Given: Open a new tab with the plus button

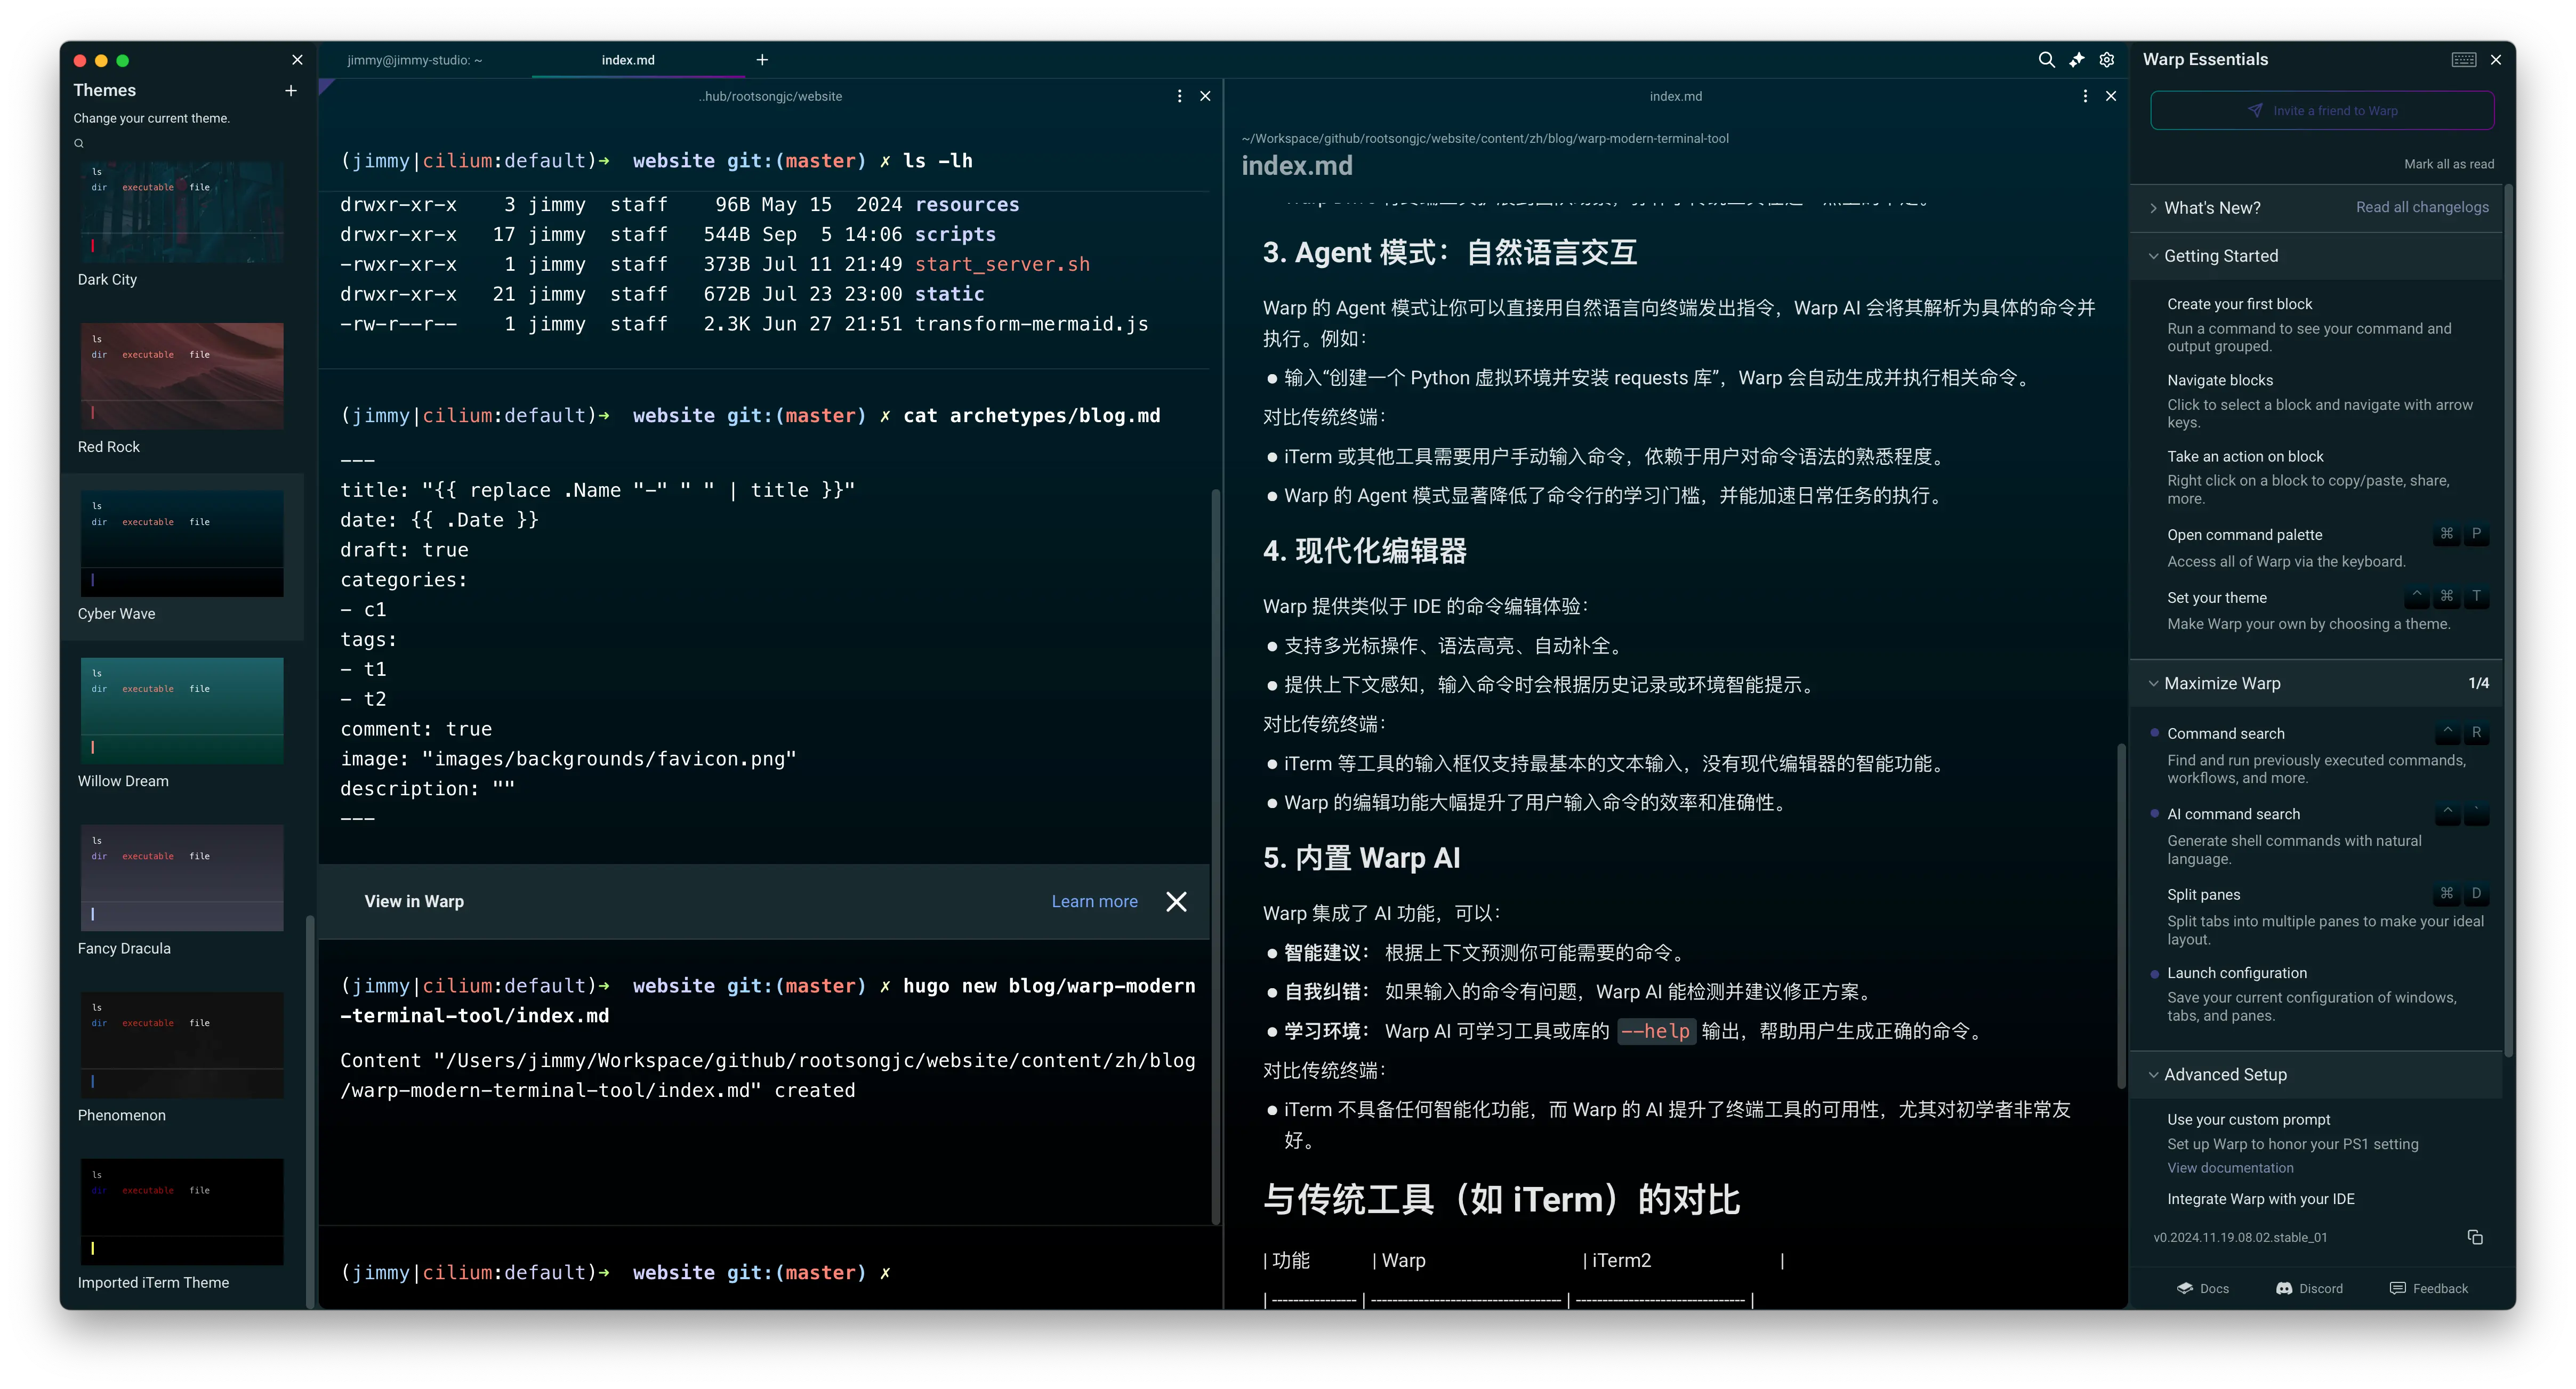Looking at the screenshot, I should [x=762, y=60].
